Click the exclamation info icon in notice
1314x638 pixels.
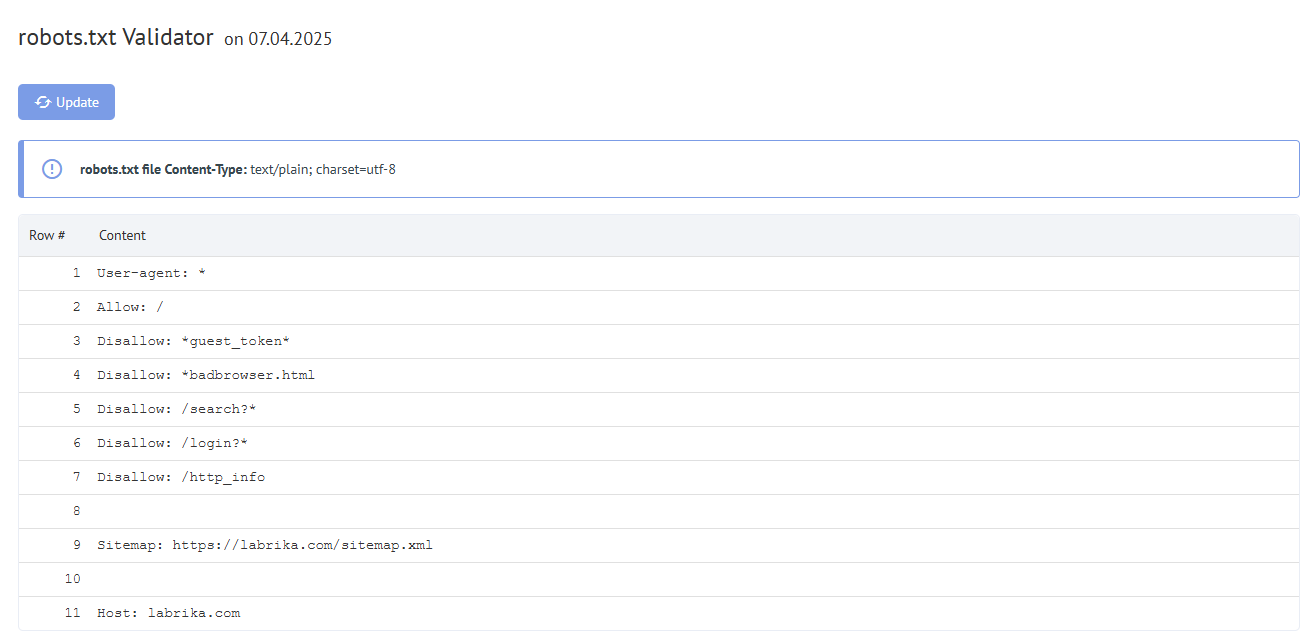[52, 169]
